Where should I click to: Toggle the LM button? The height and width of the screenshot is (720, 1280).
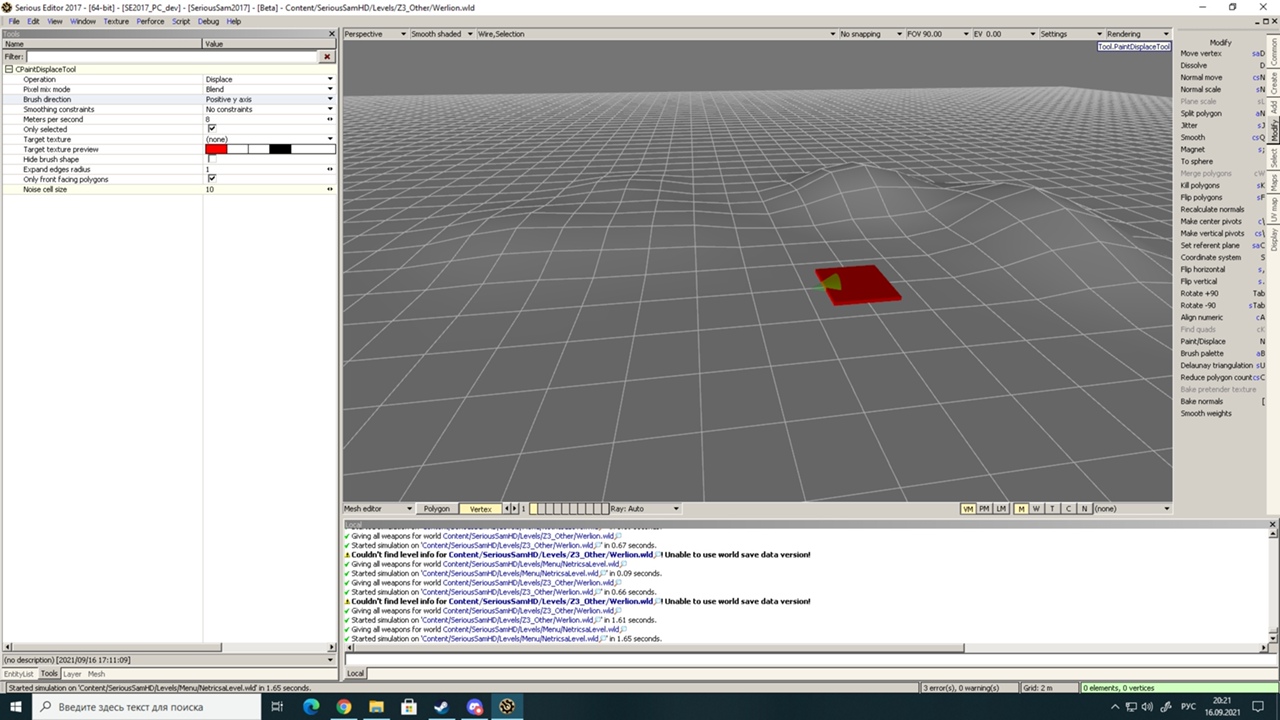click(1001, 509)
